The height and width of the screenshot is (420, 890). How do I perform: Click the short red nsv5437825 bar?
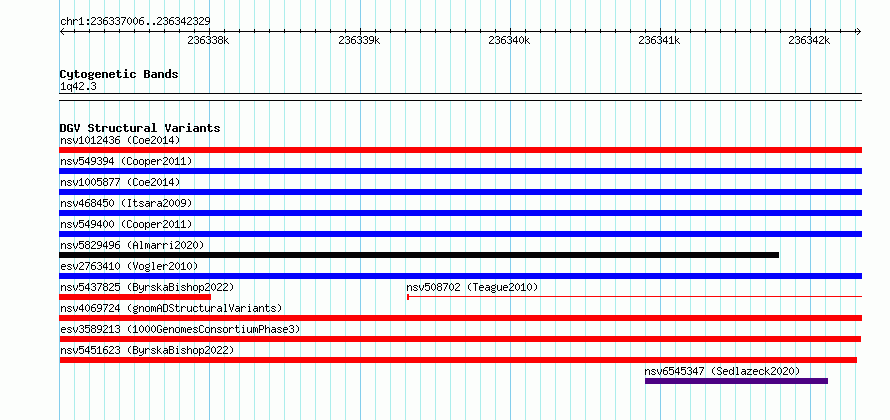(x=135, y=297)
